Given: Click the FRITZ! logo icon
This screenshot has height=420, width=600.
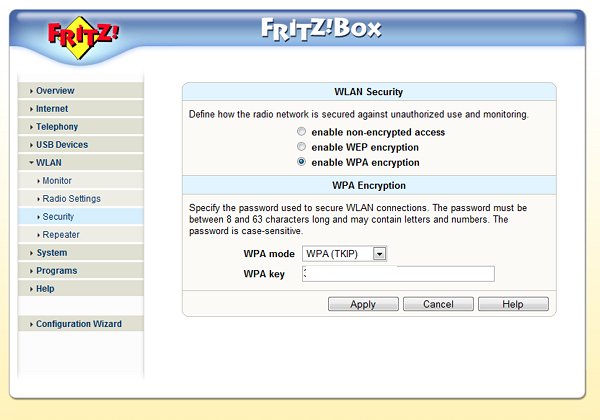Looking at the screenshot, I should coord(83,34).
